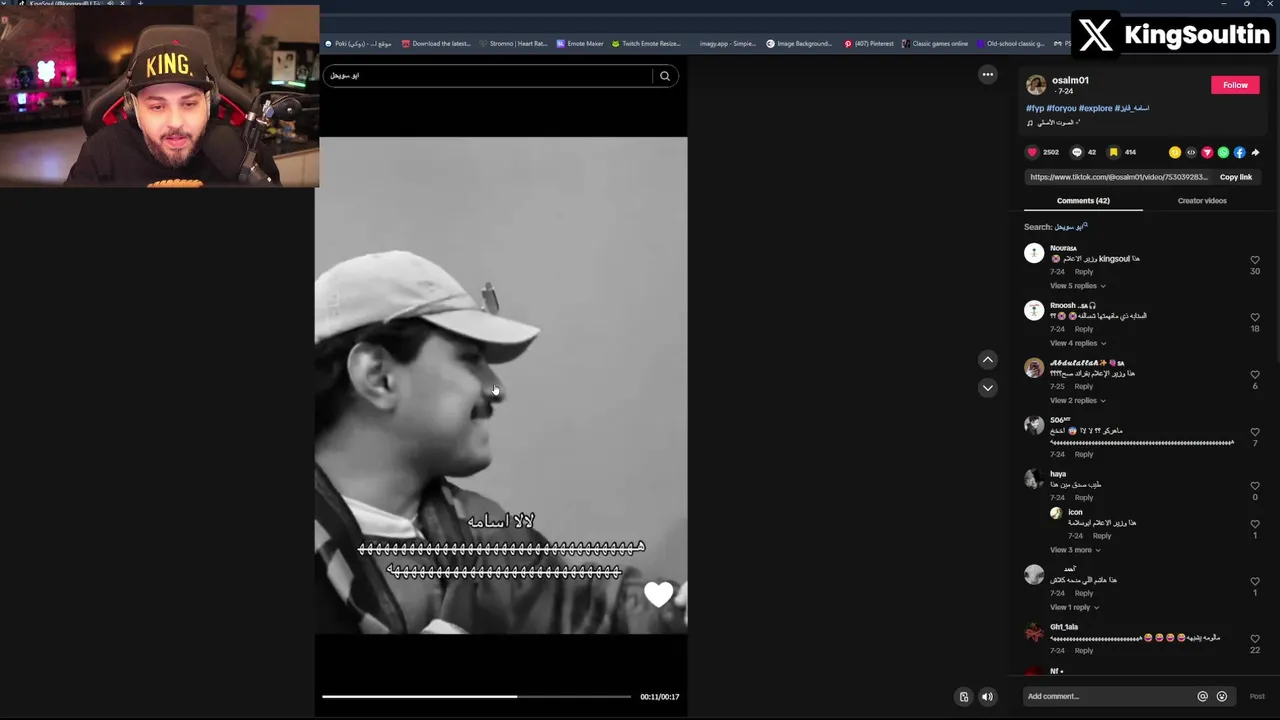This screenshot has height=720, width=1280.
Task: Open the Pinterest bookmark
Action: click(x=869, y=44)
